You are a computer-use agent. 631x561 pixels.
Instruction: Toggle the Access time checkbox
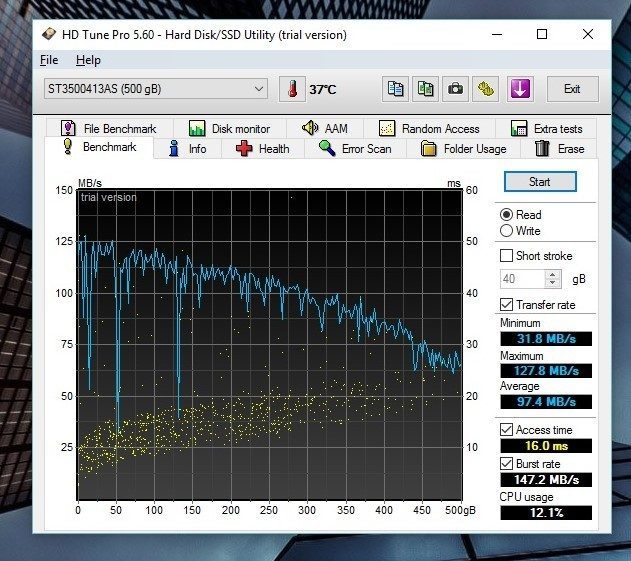[506, 429]
